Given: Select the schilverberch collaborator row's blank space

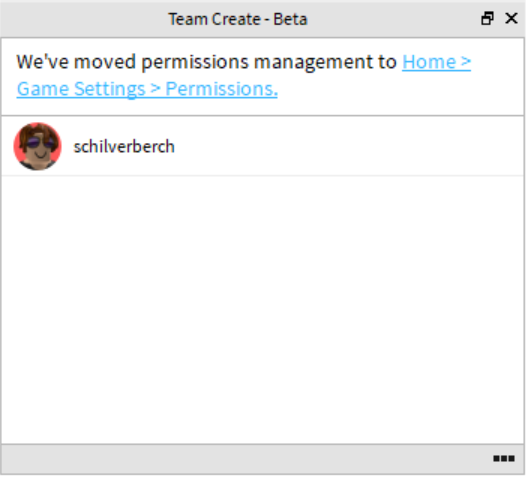Looking at the screenshot, I should coord(349,147).
